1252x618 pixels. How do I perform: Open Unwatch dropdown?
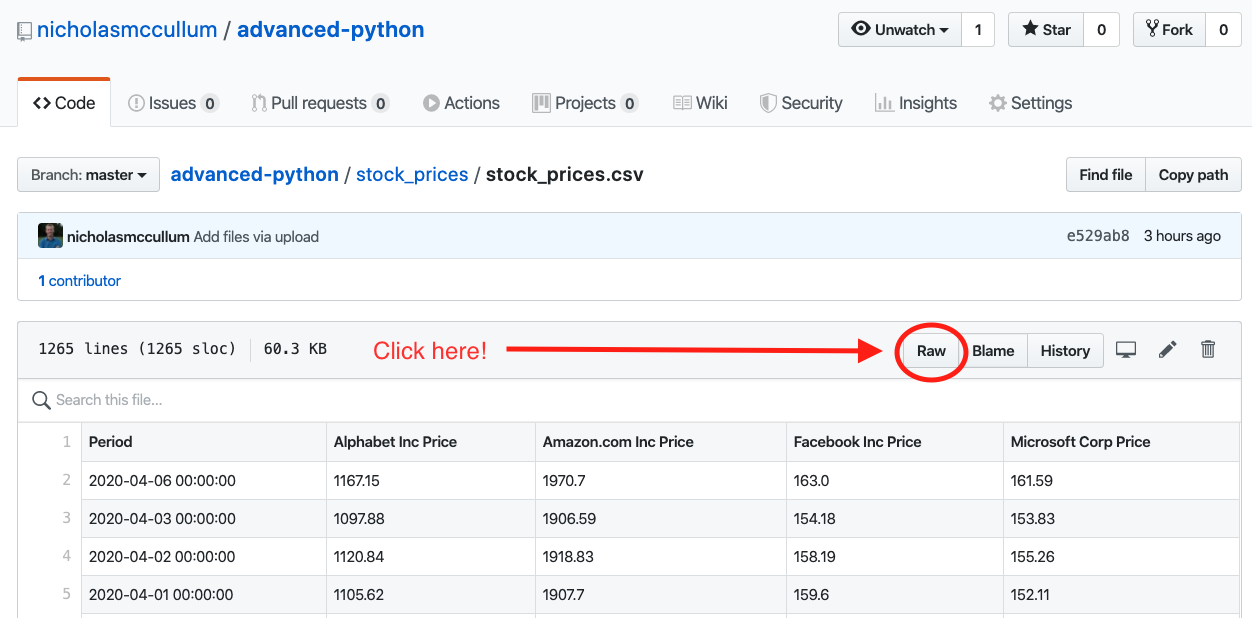click(x=900, y=30)
